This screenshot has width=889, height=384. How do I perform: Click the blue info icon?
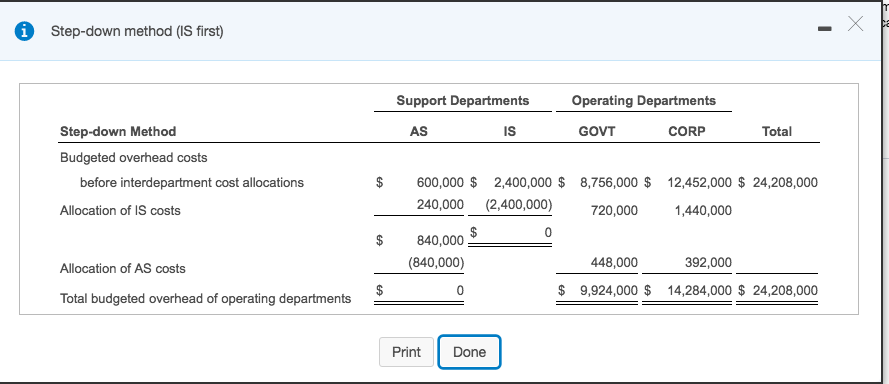coord(23,32)
